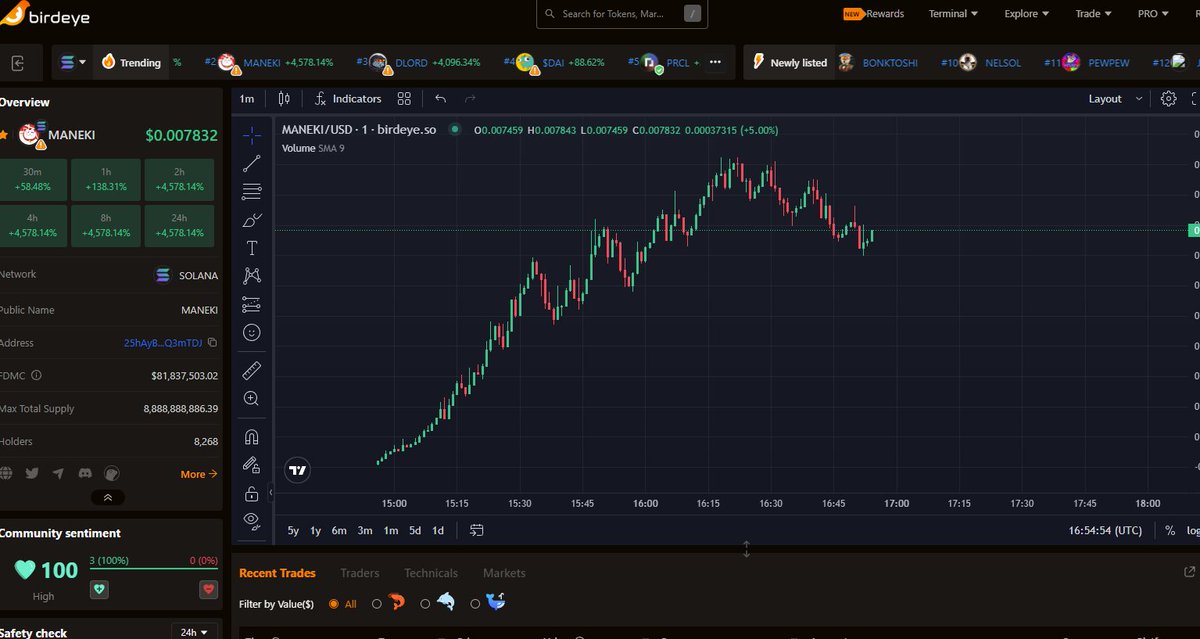This screenshot has height=639, width=1200.
Task: Set chart range to 5y
Action: [293, 530]
